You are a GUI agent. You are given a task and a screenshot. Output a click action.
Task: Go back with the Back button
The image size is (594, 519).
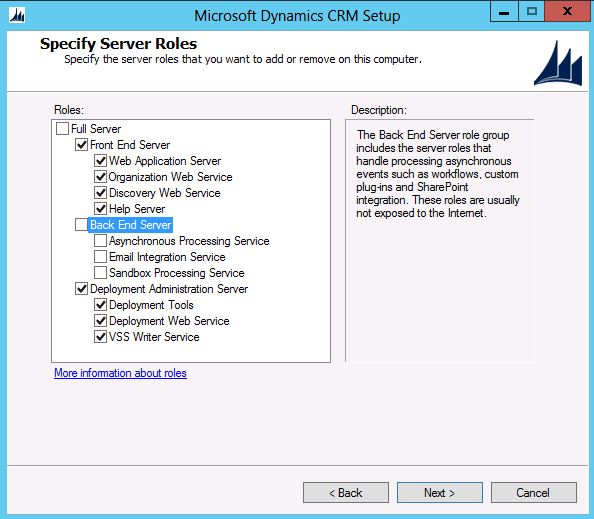[345, 492]
